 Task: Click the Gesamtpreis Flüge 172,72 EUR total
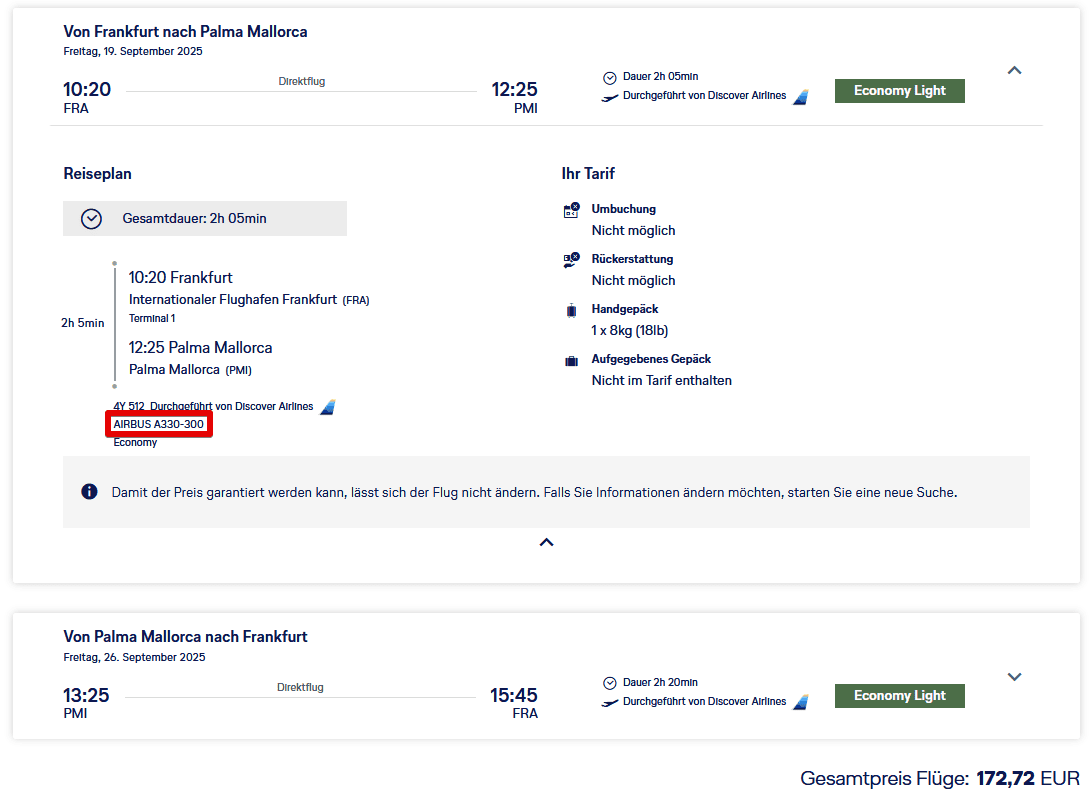[x=939, y=778]
